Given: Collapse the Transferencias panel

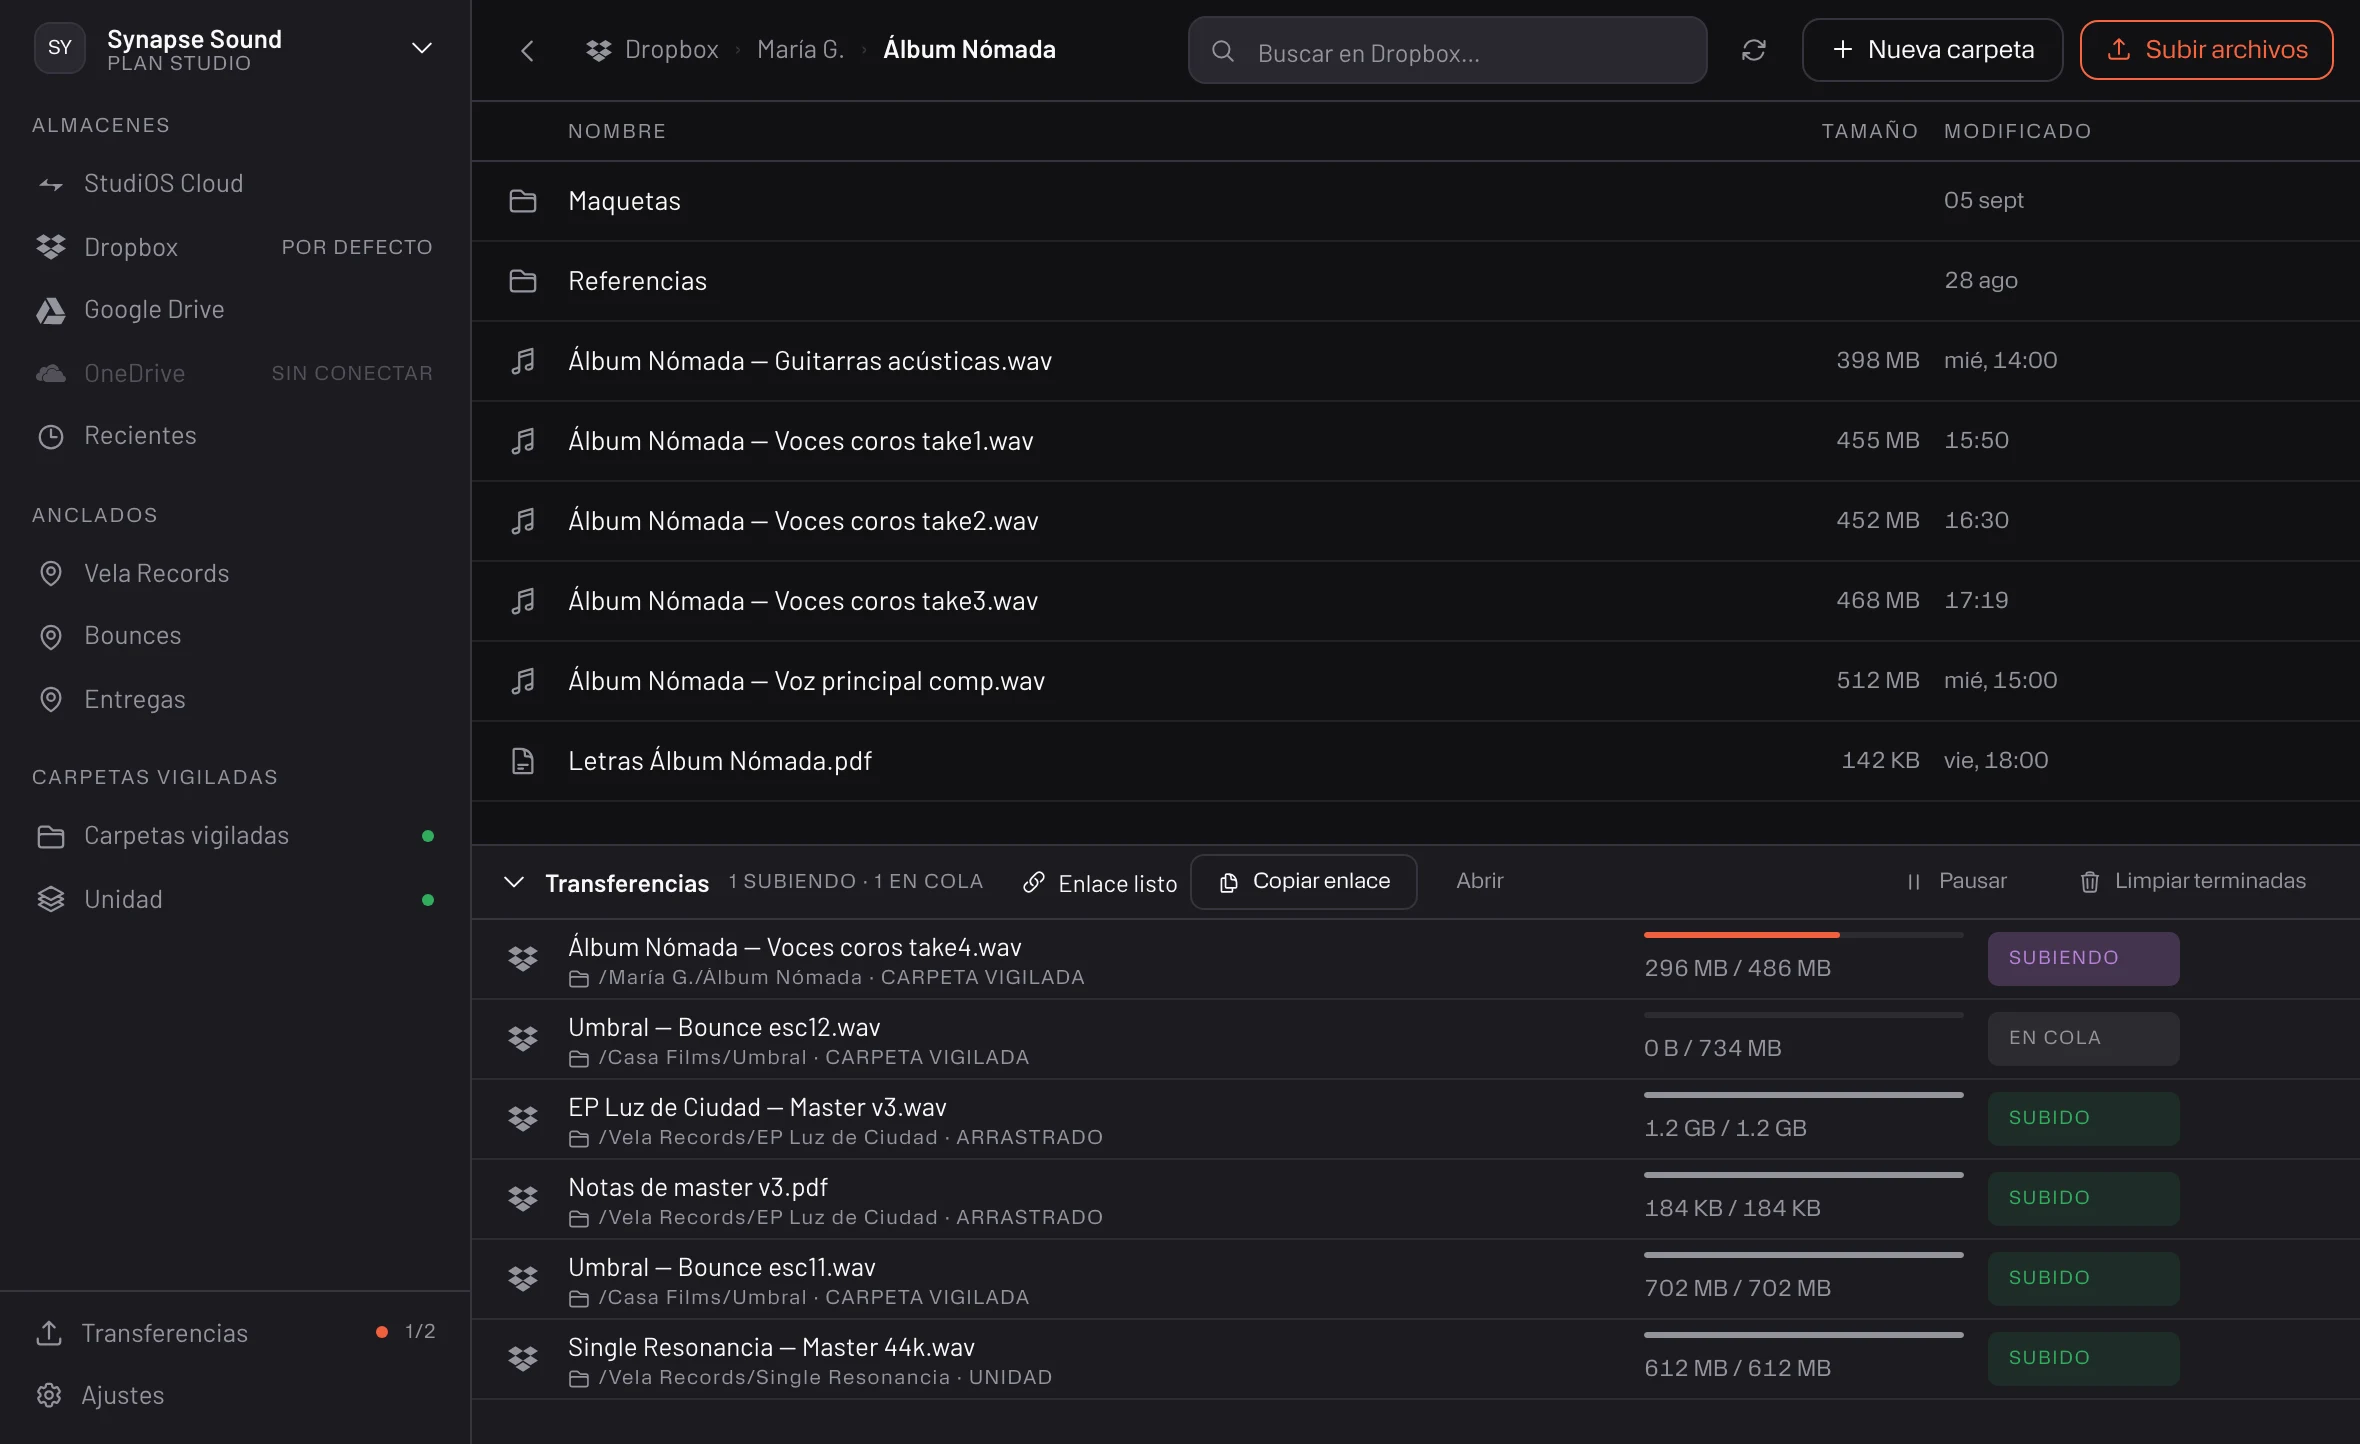Looking at the screenshot, I should [x=514, y=882].
